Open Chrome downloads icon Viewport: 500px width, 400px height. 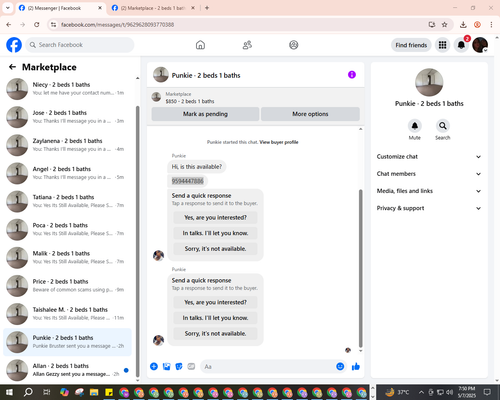tap(463, 25)
